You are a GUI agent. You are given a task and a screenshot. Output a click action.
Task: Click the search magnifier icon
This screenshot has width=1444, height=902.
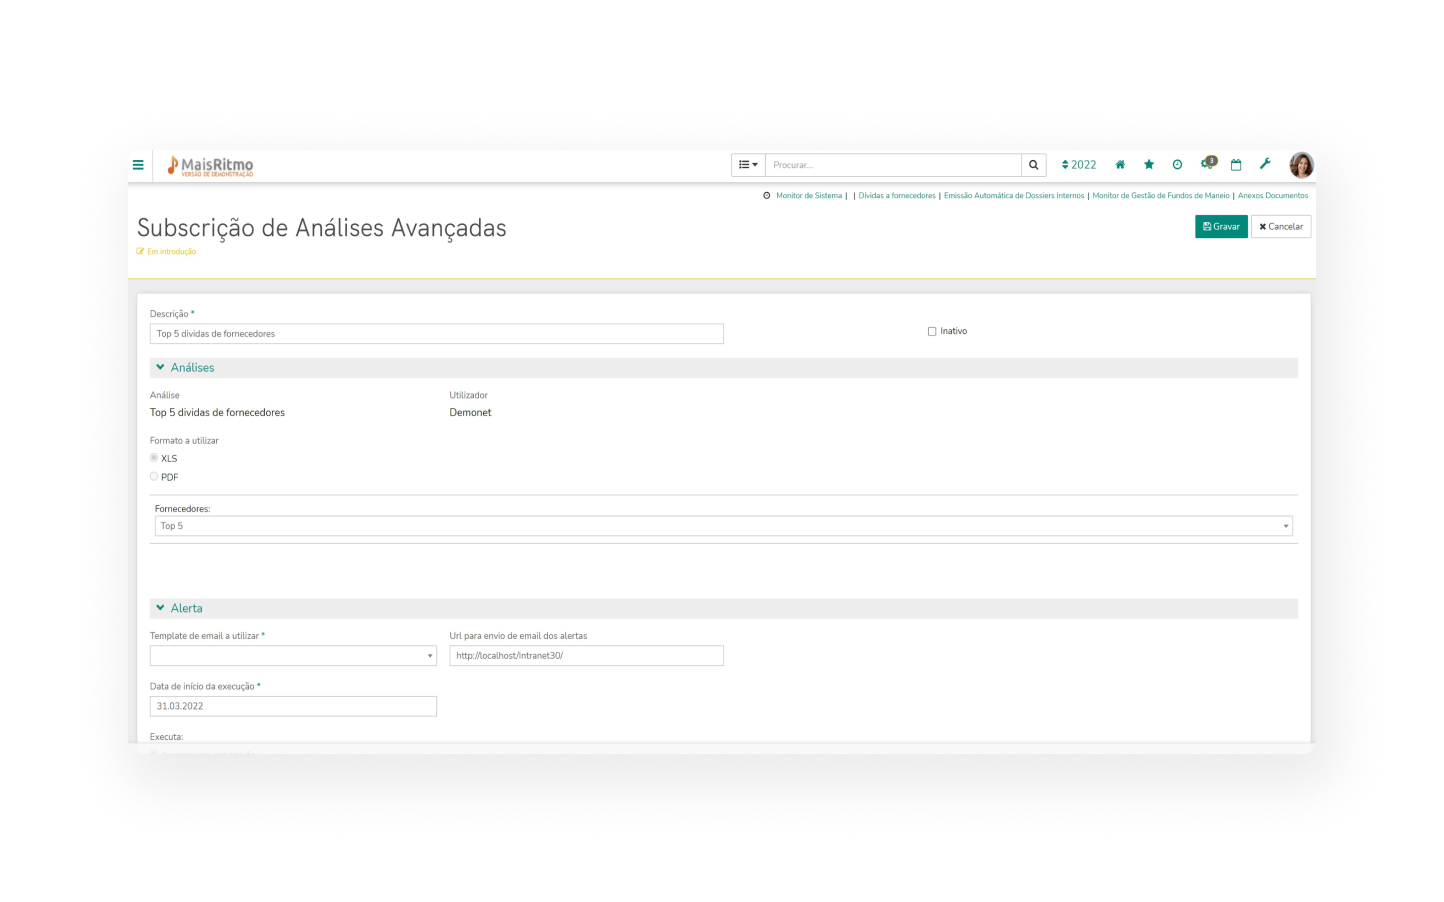pos(1033,165)
